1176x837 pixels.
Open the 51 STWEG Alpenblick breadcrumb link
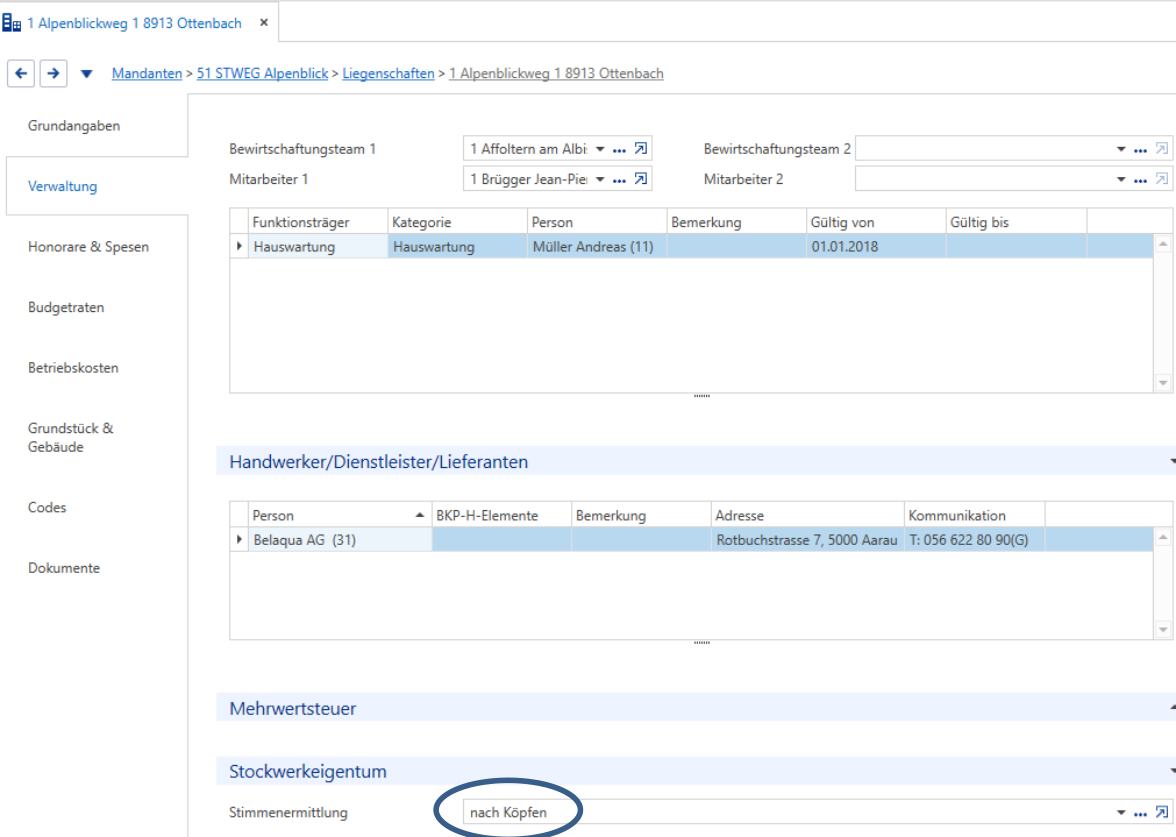tap(262, 74)
